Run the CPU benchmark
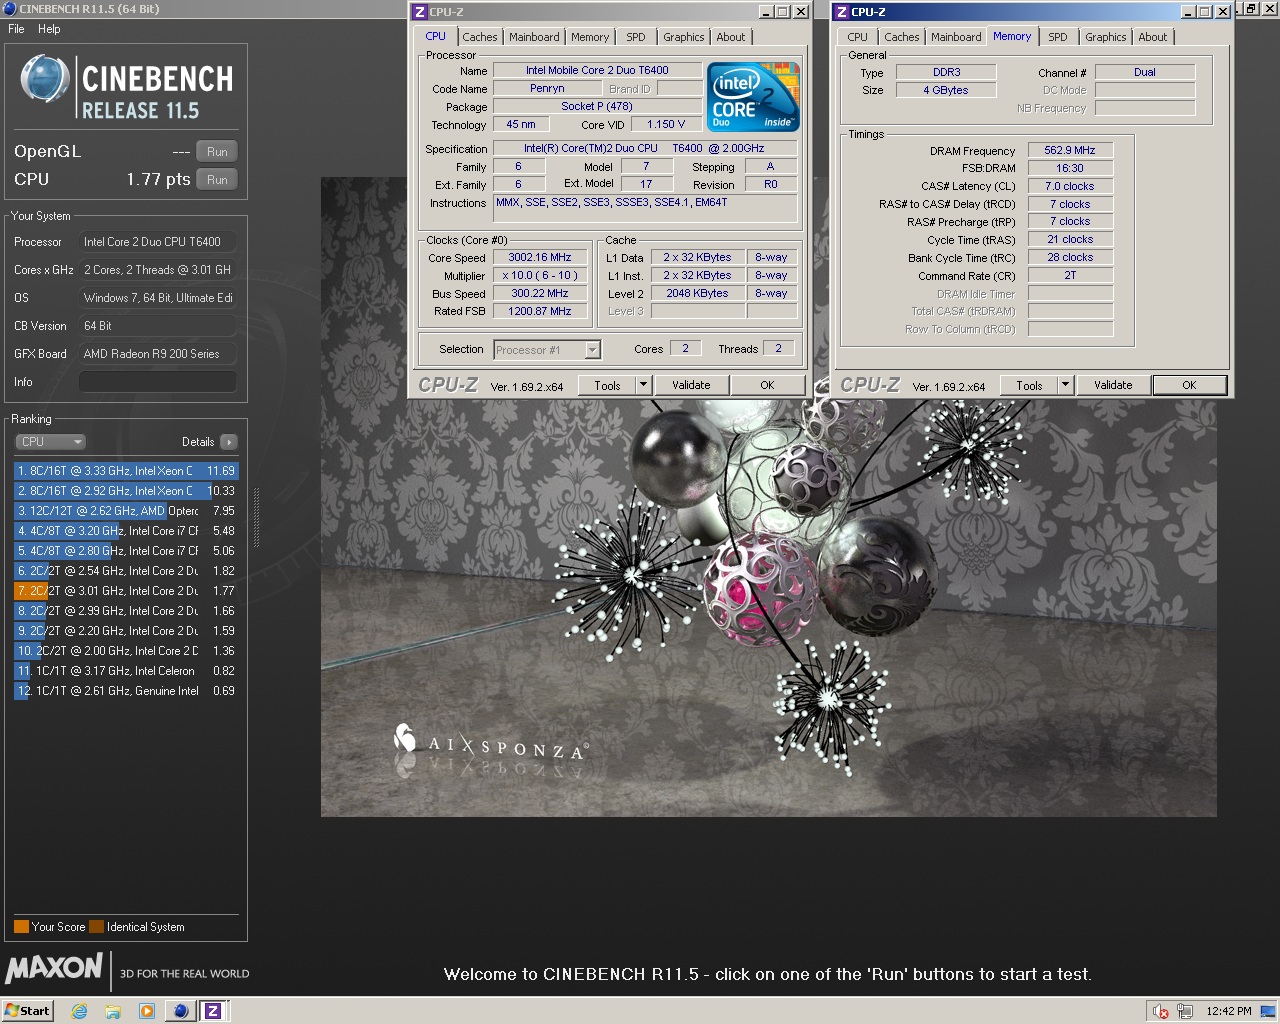This screenshot has width=1280, height=1024. click(217, 180)
